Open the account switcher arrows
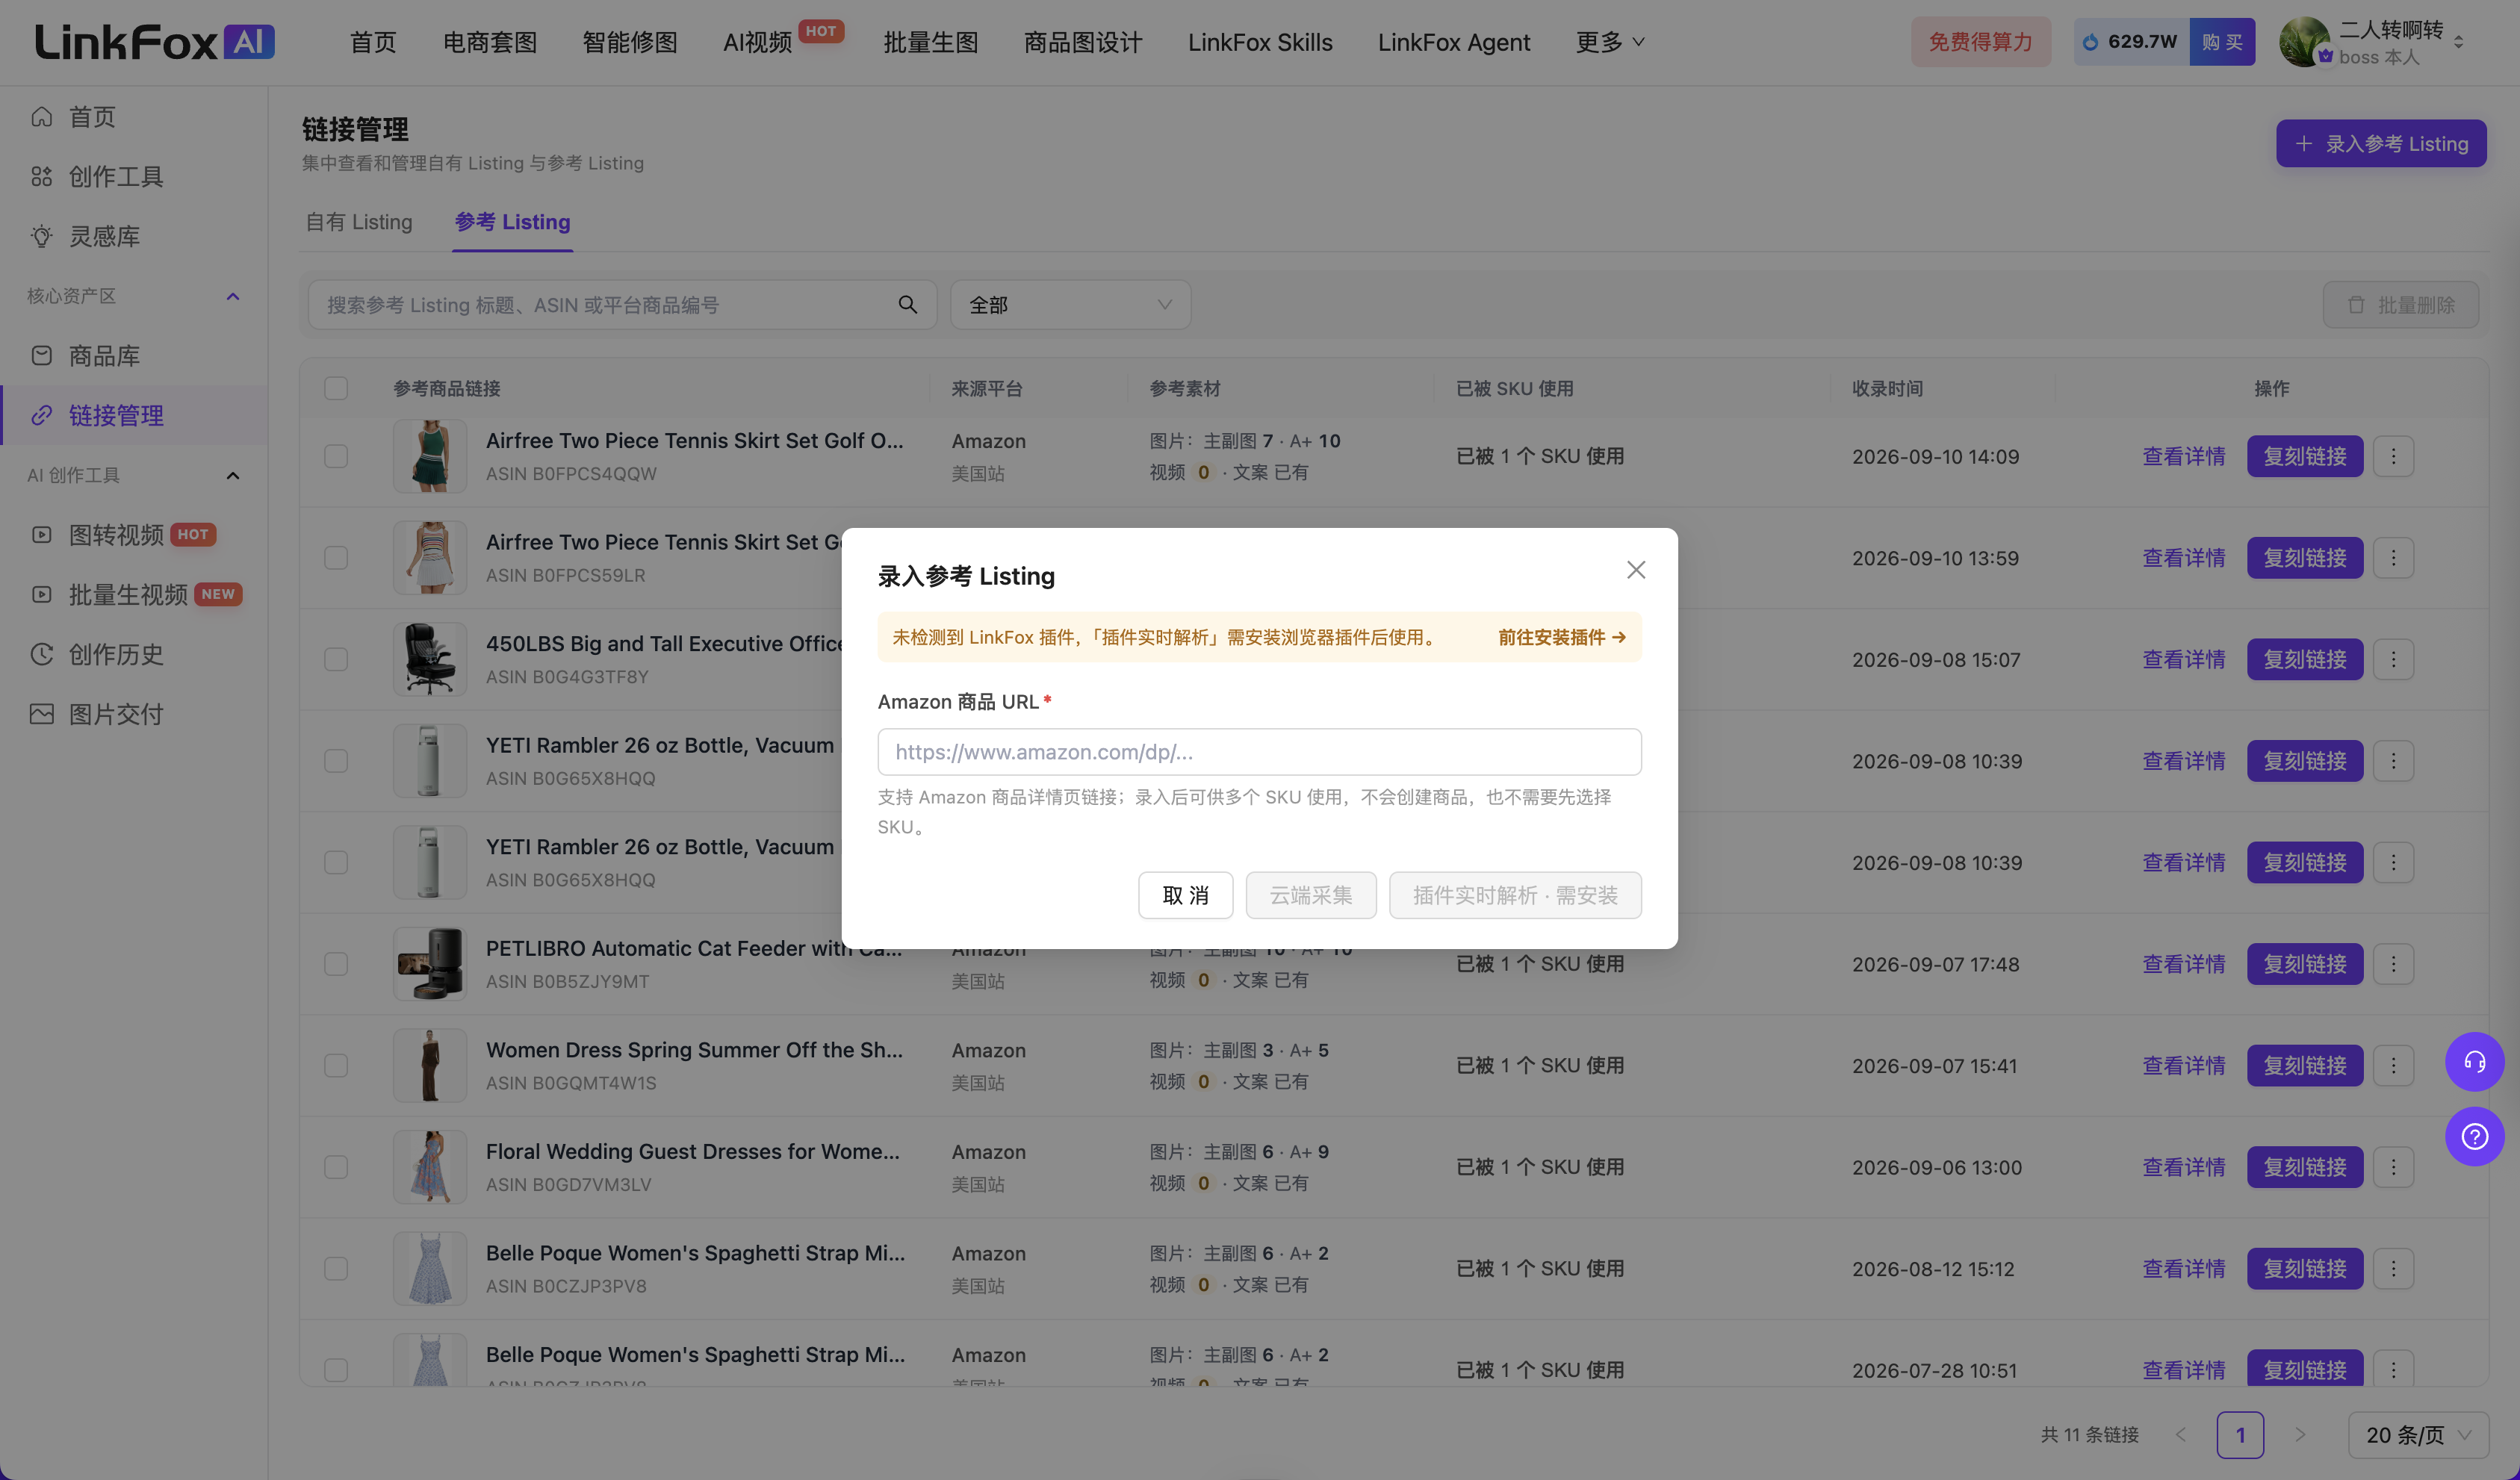This screenshot has width=2520, height=1480. pyautogui.click(x=2459, y=42)
